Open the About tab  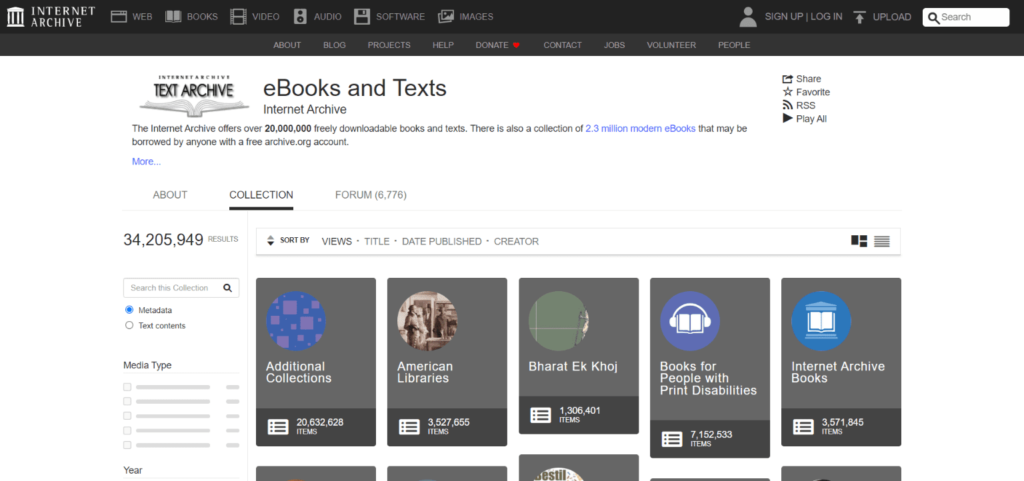(x=170, y=195)
